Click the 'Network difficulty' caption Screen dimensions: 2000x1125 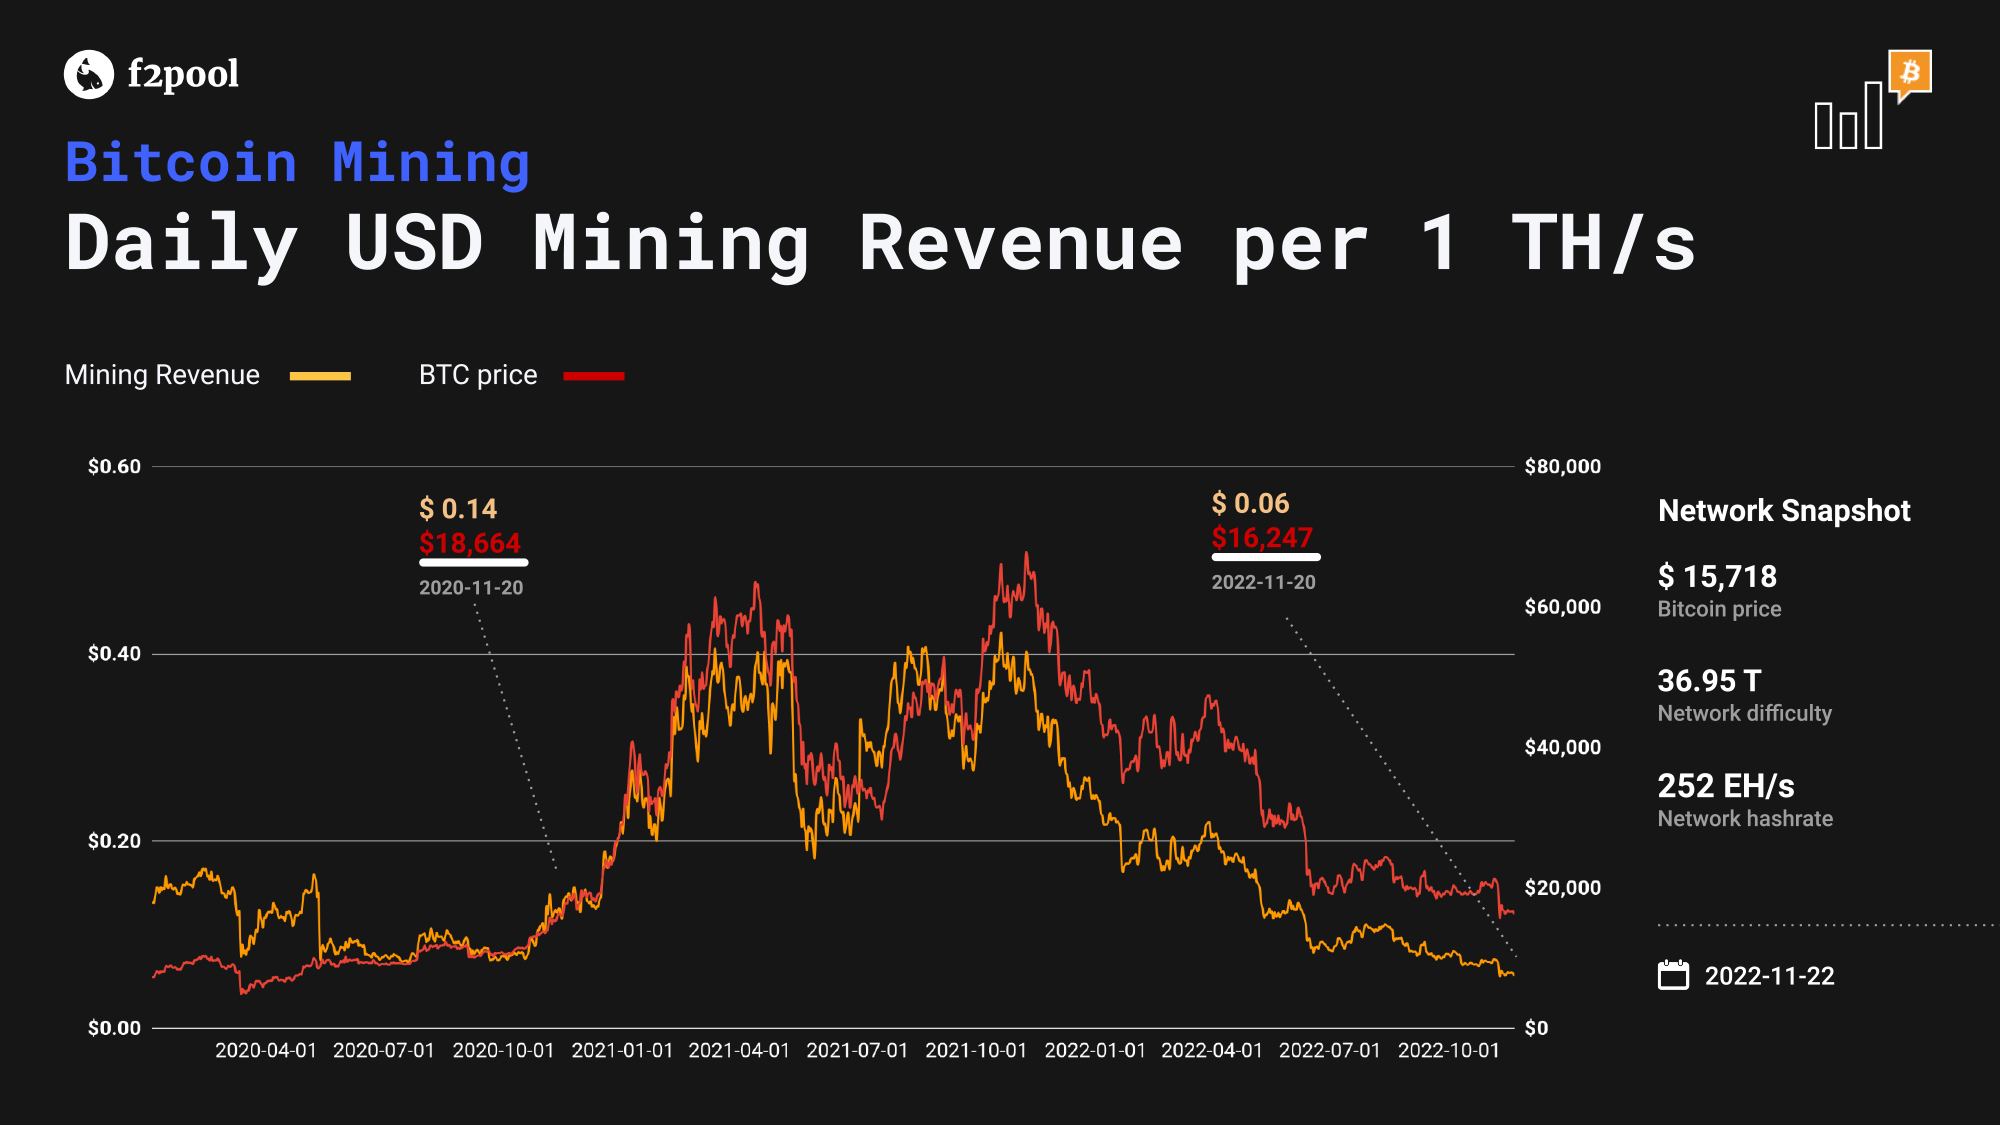(1745, 713)
